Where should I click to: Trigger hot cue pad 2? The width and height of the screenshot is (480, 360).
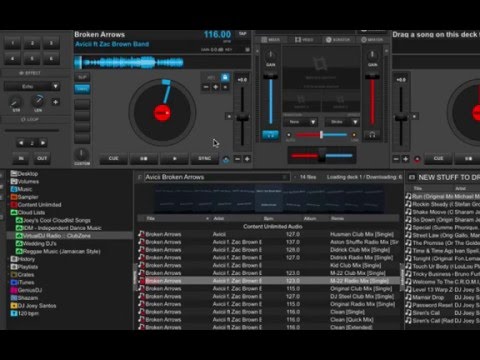tap(32, 43)
